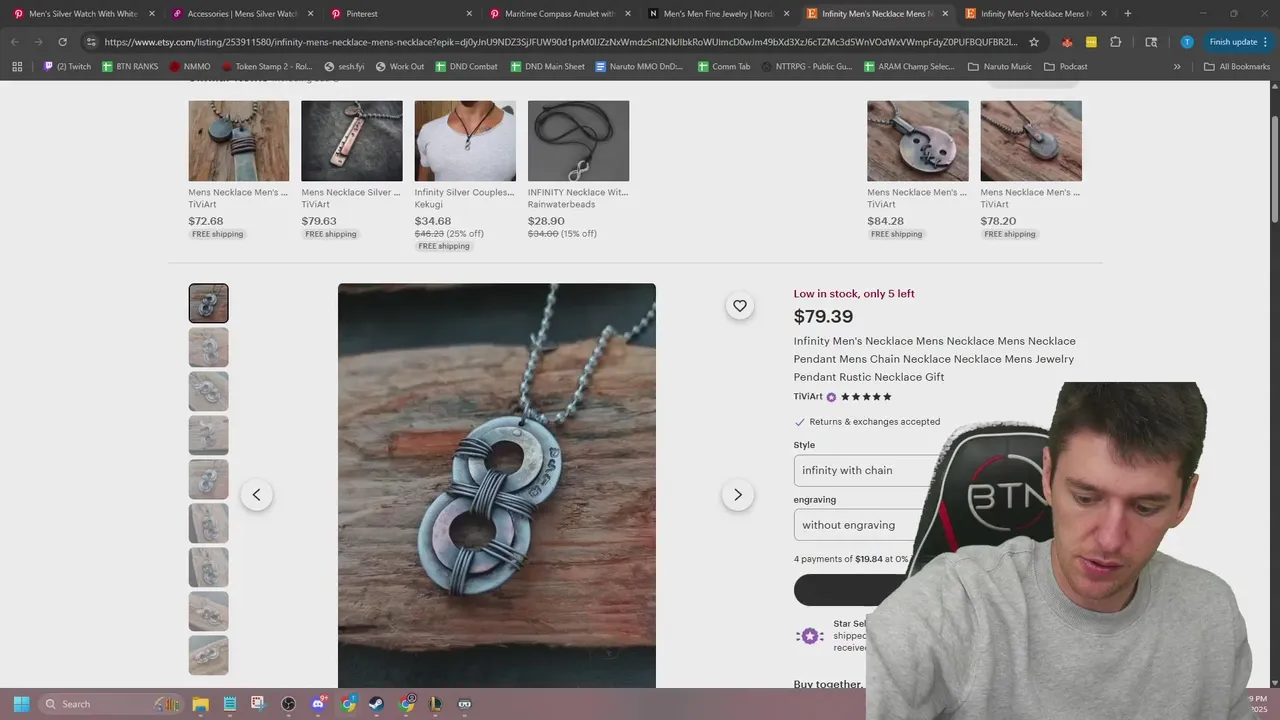Open the $79.63 Mens Necklace Silver listing image

point(352,141)
